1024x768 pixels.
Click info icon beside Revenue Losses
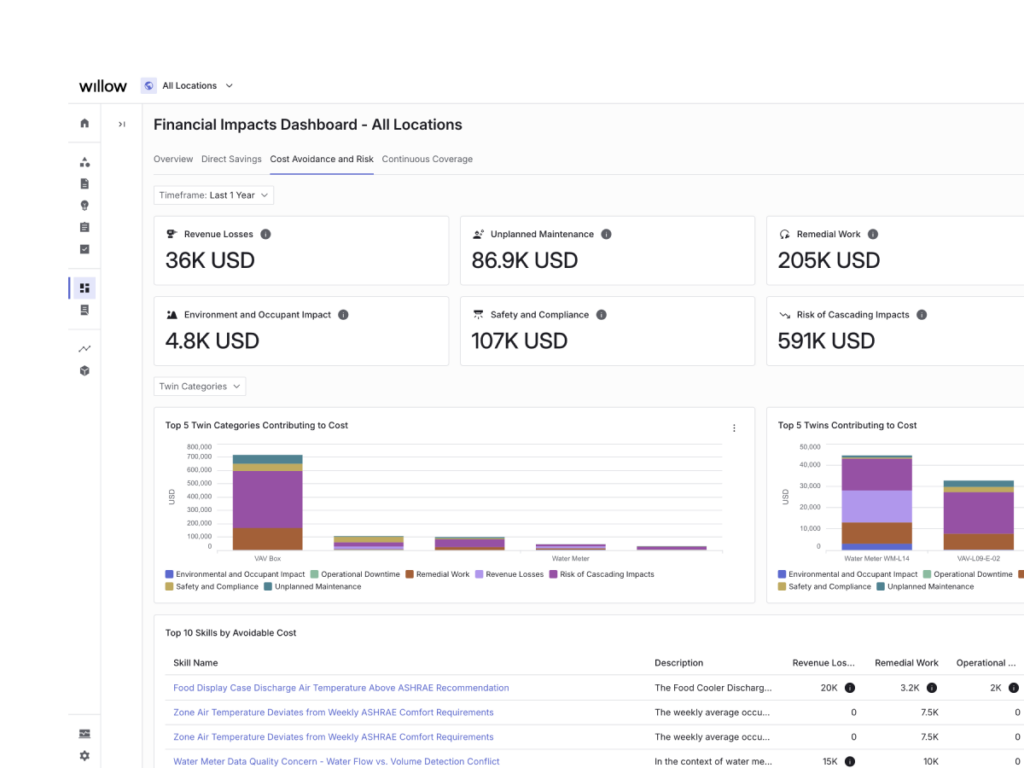coord(266,234)
